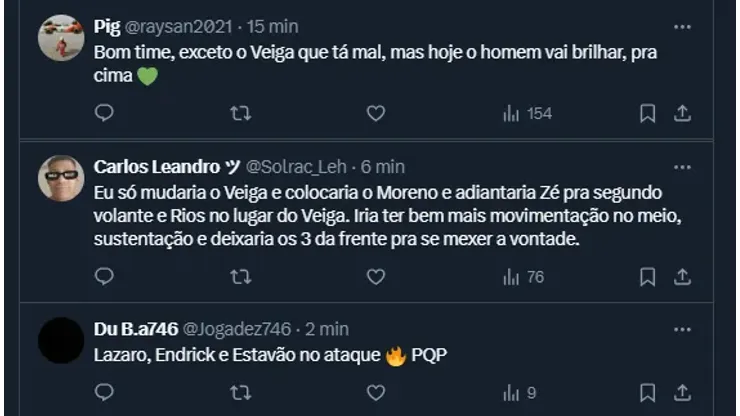The height and width of the screenshot is (416, 740).
Task: Open more options on Carlos Leandro's tweet
Action: coord(682,166)
